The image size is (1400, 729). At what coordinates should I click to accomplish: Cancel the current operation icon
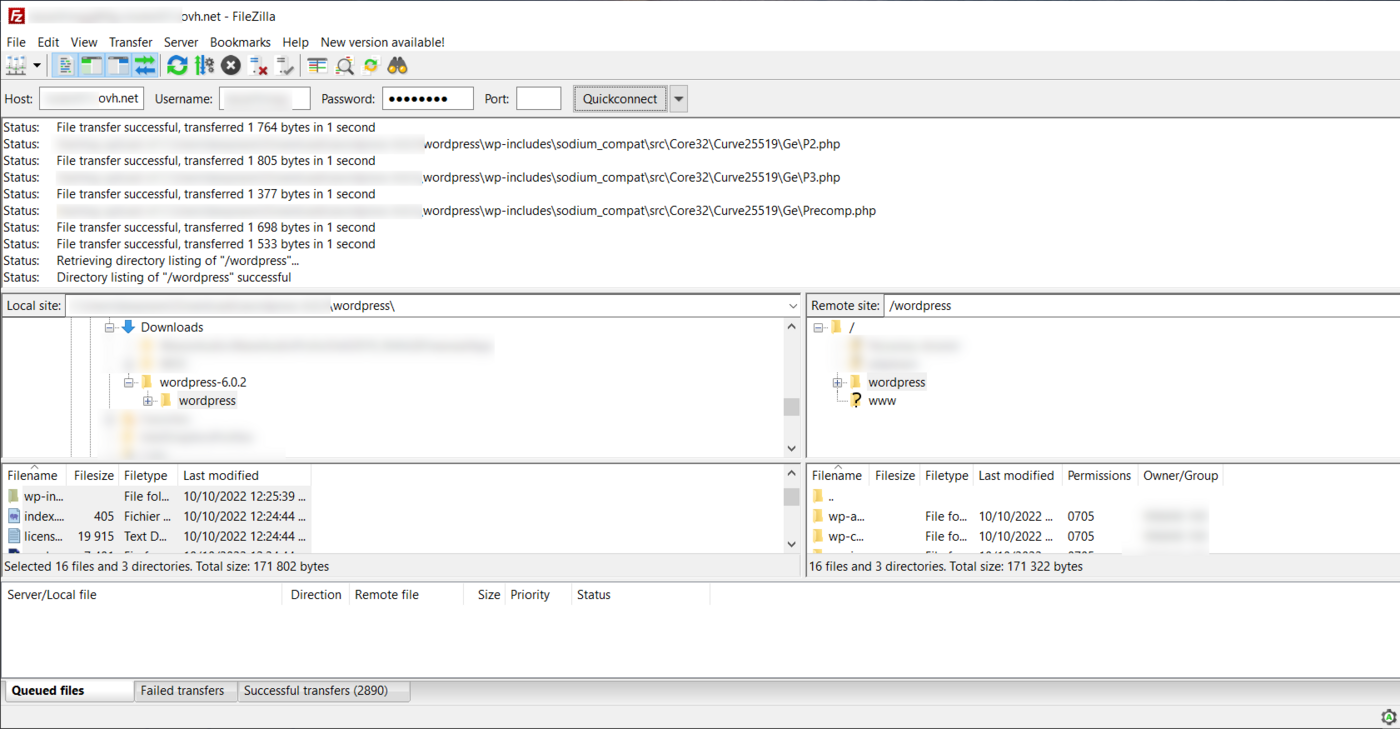[x=231, y=66]
